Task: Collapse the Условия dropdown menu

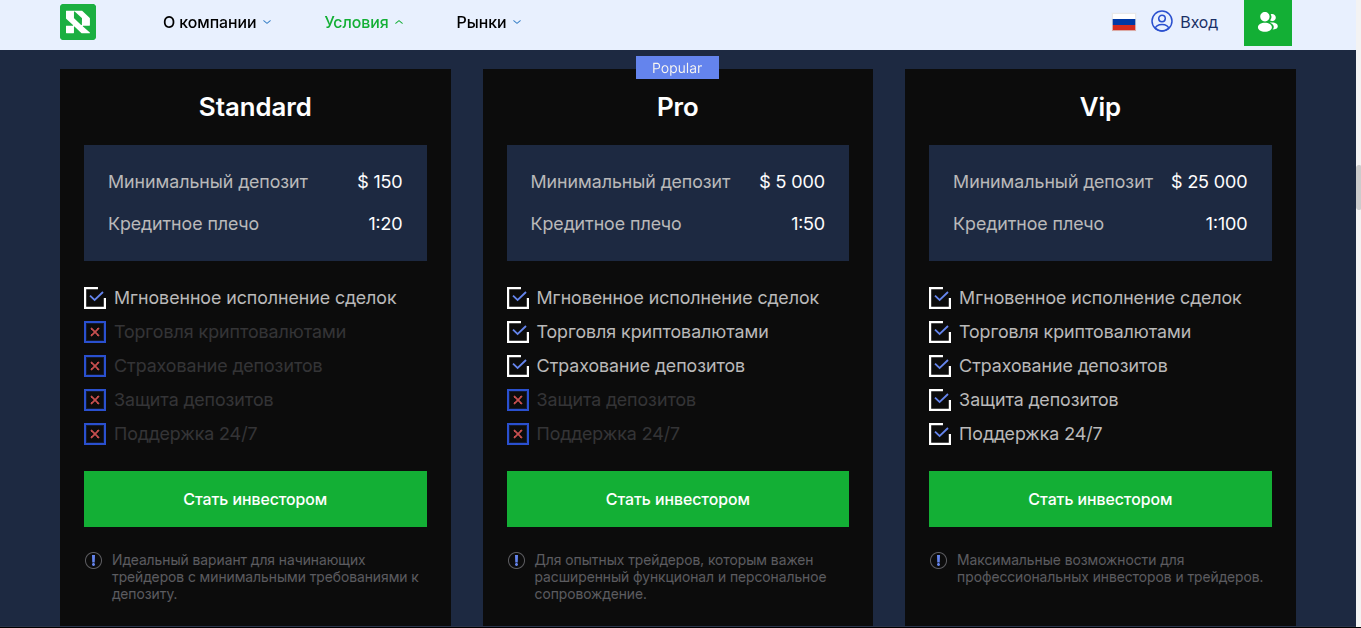Action: coord(364,22)
